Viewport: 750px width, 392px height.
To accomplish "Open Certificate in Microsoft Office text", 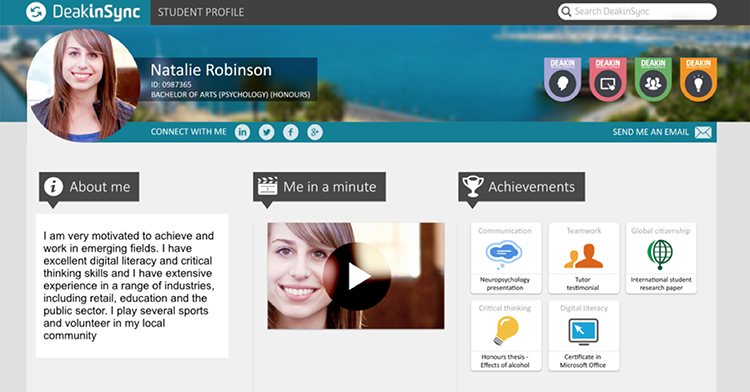I will (583, 361).
